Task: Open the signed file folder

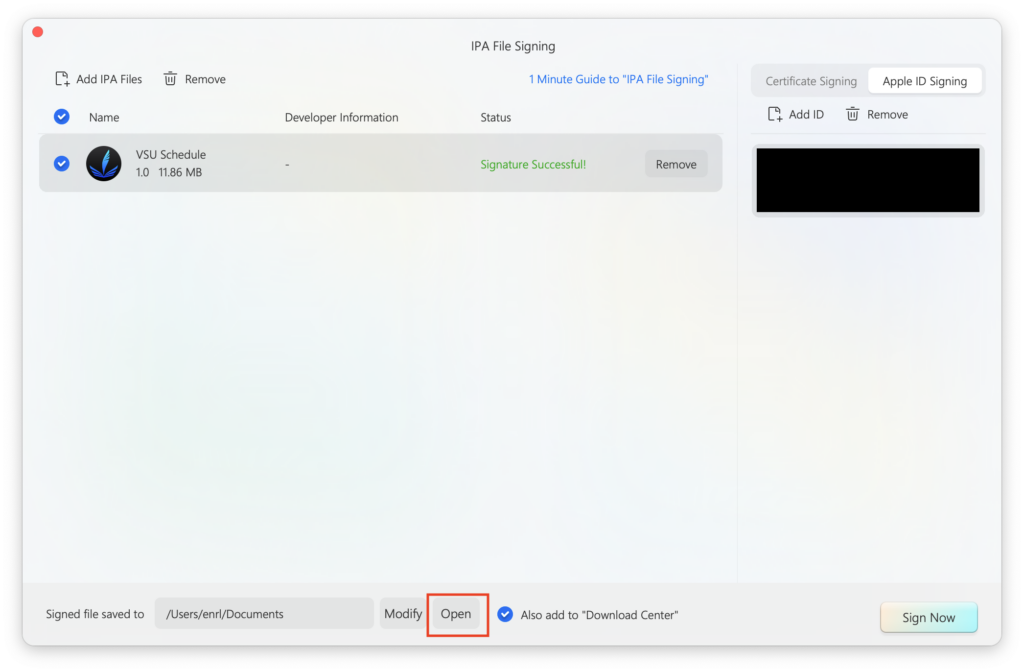Action: point(456,614)
